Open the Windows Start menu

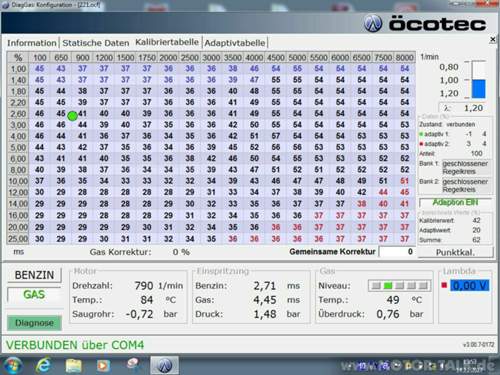point(13,365)
